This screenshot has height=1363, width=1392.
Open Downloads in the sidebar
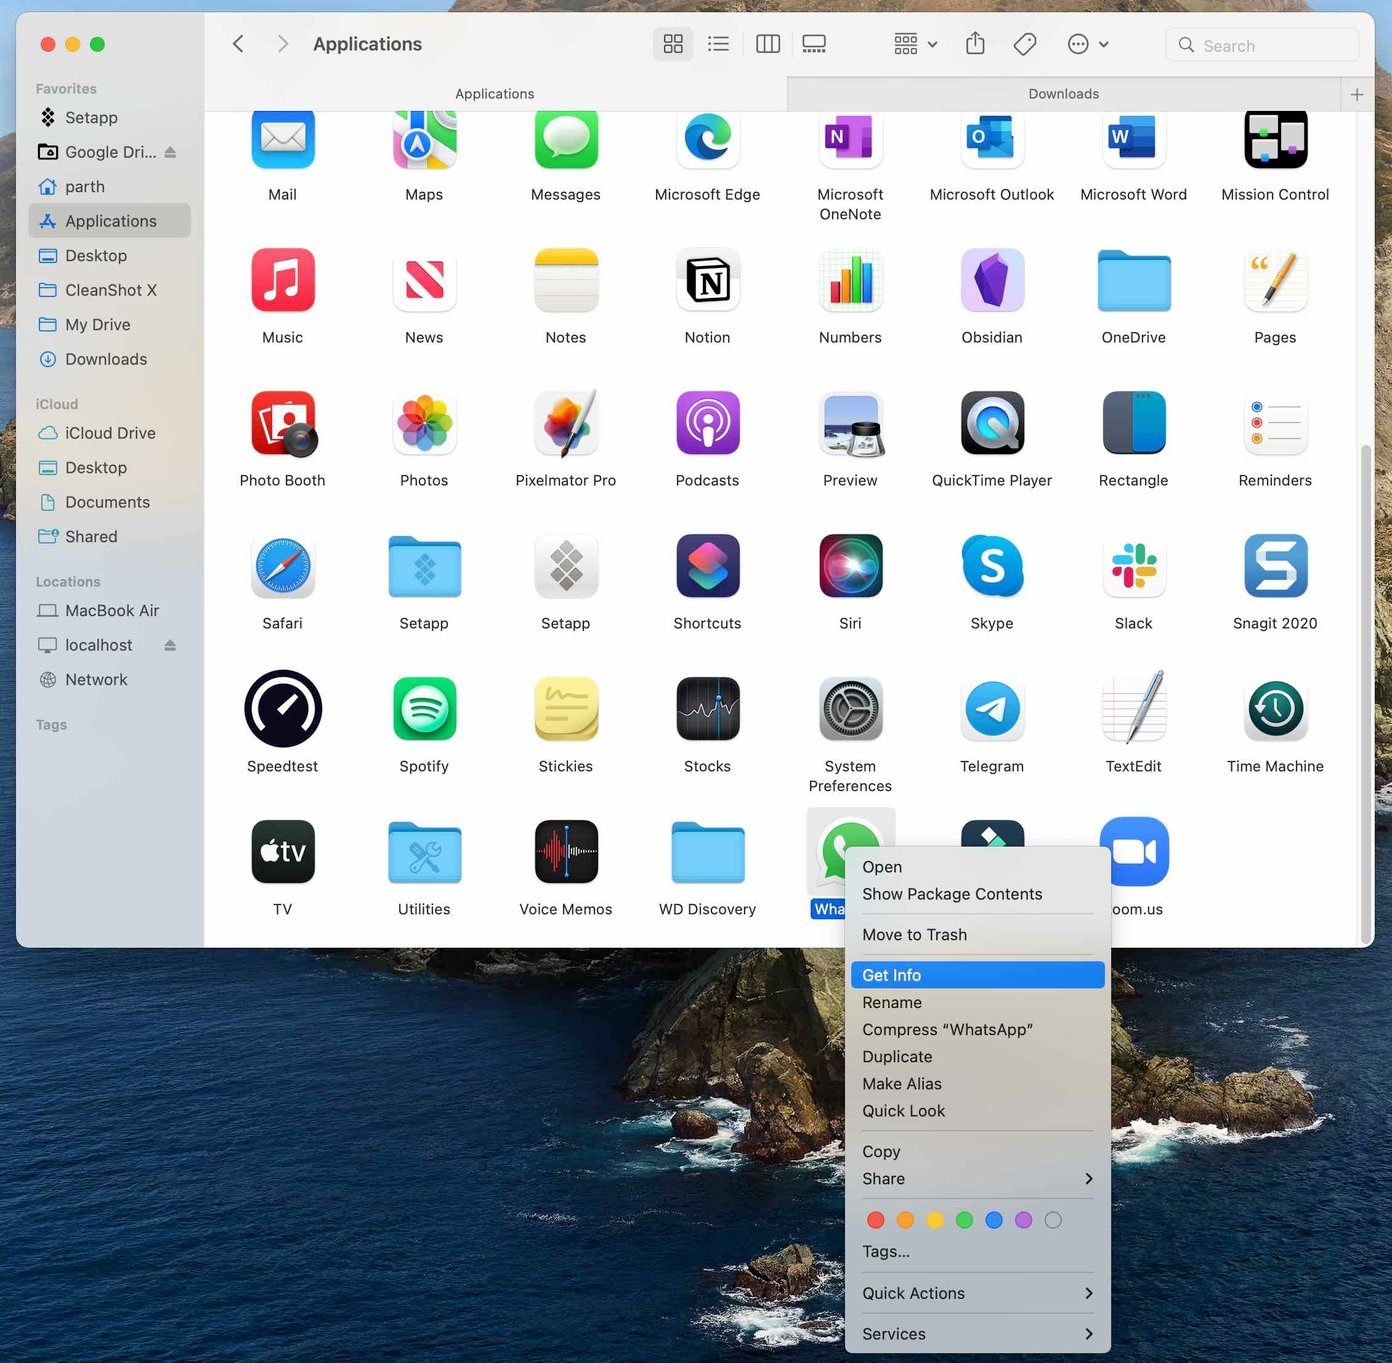click(x=106, y=359)
